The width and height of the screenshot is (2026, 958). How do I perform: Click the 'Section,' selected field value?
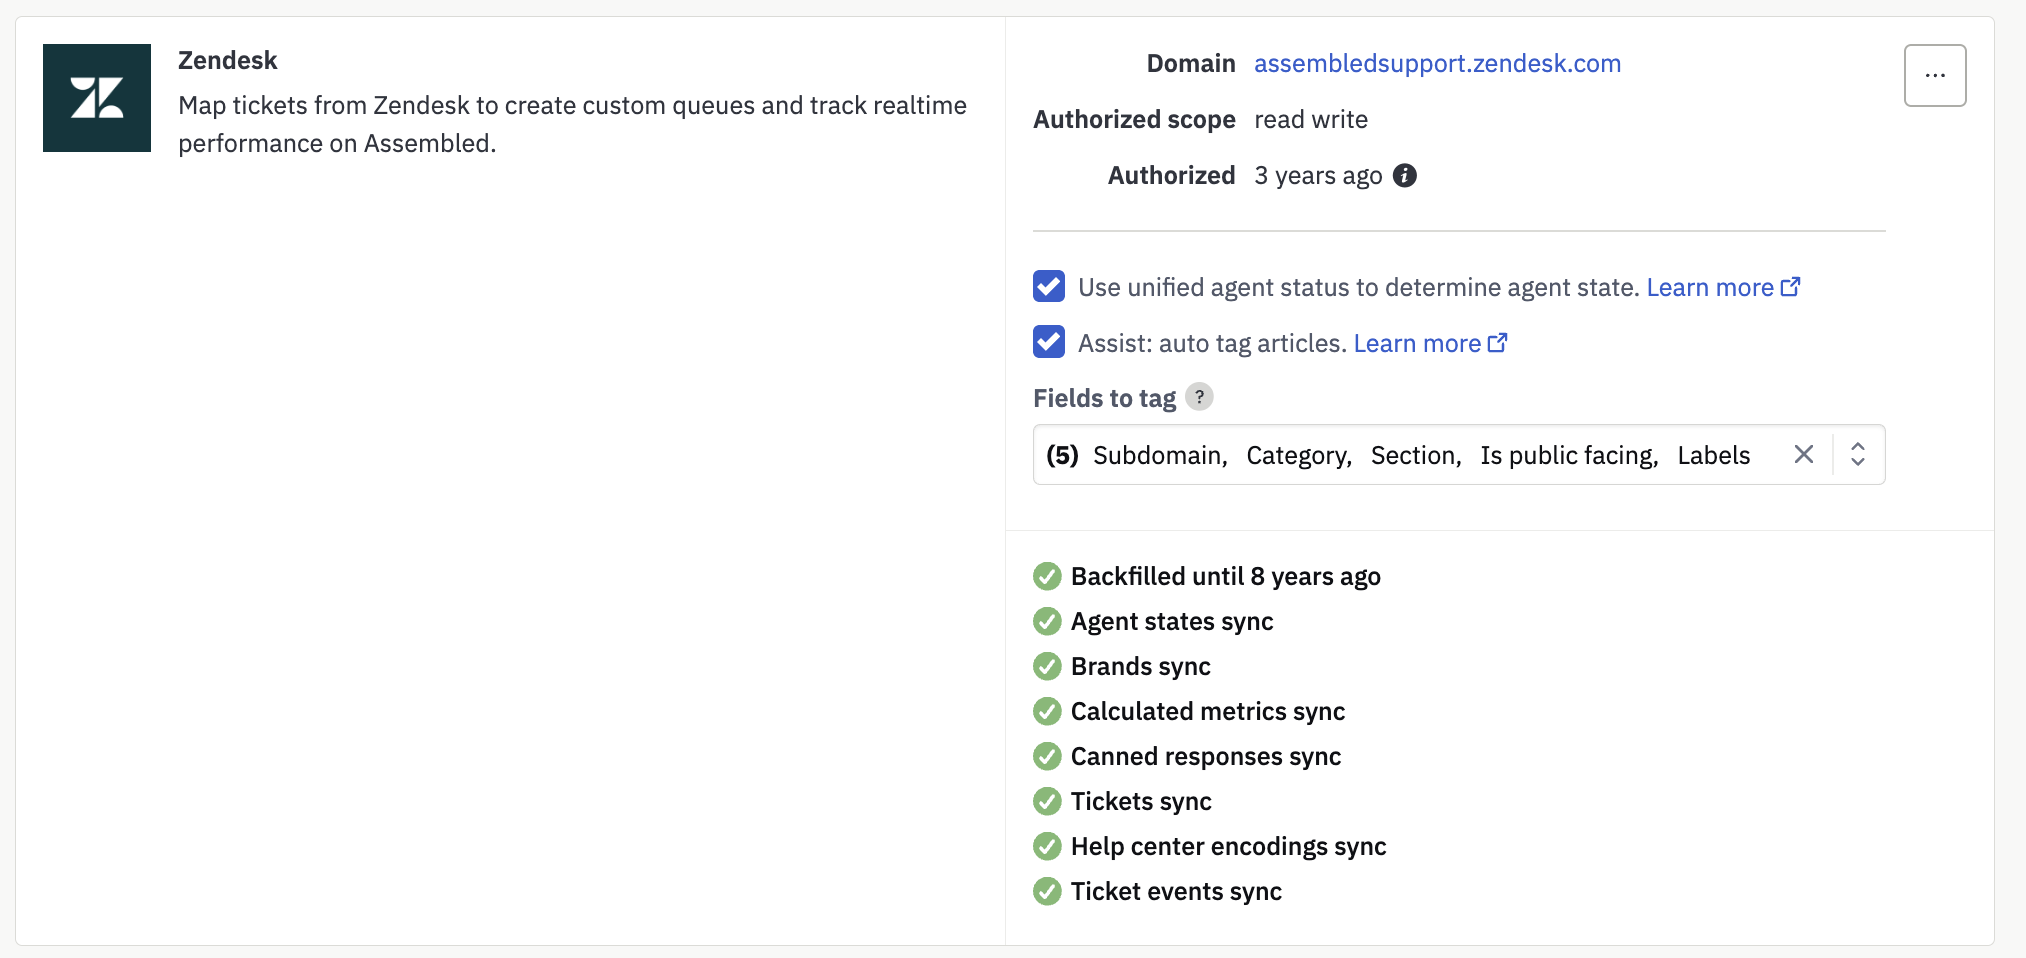(1416, 455)
